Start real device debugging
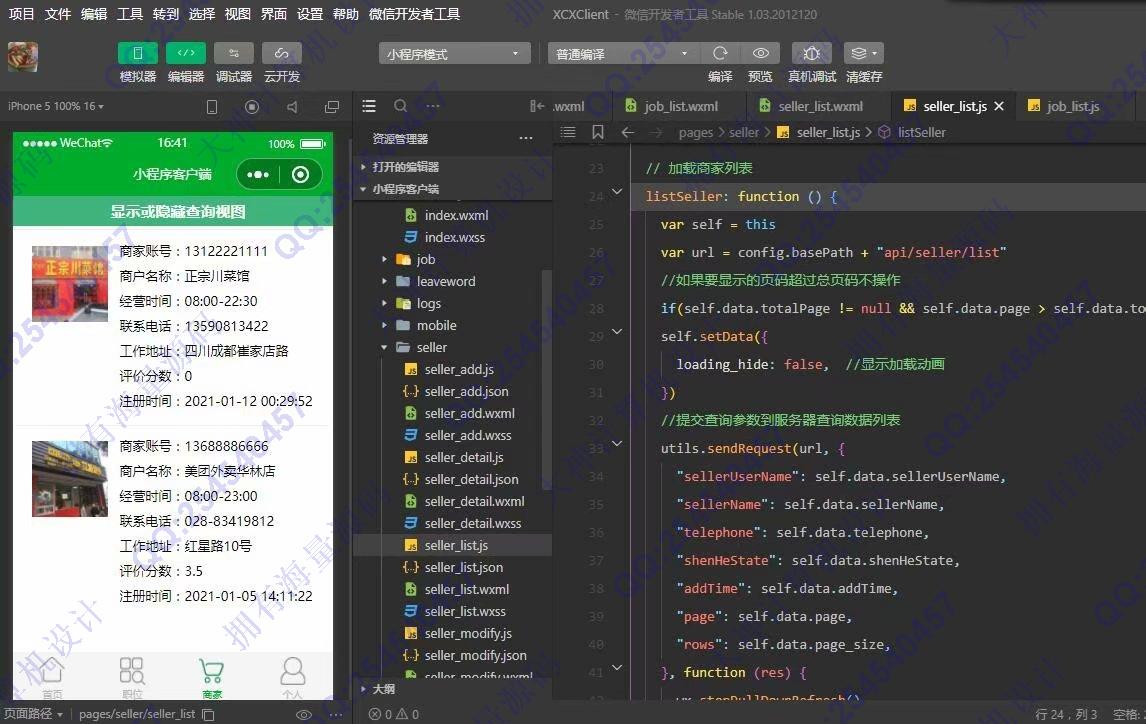 pyautogui.click(x=812, y=53)
